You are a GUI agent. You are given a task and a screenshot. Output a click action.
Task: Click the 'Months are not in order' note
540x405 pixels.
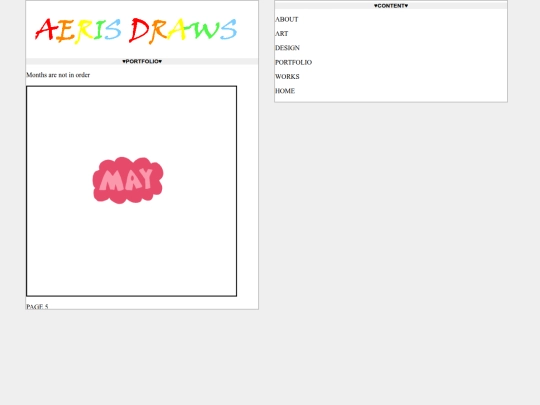[58, 75]
